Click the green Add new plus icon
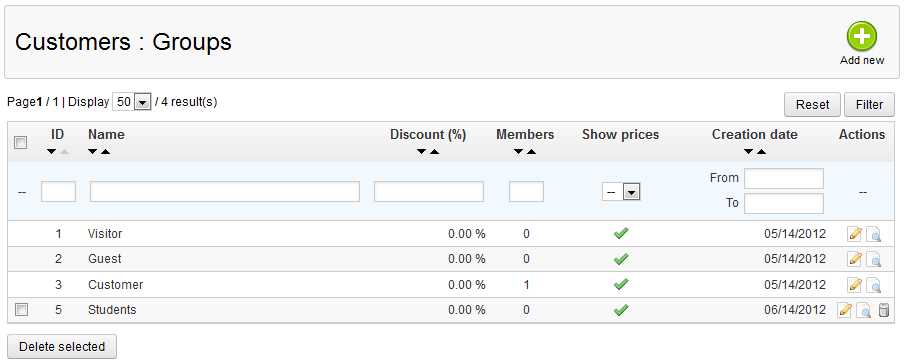The width and height of the screenshot is (907, 364). [862, 36]
